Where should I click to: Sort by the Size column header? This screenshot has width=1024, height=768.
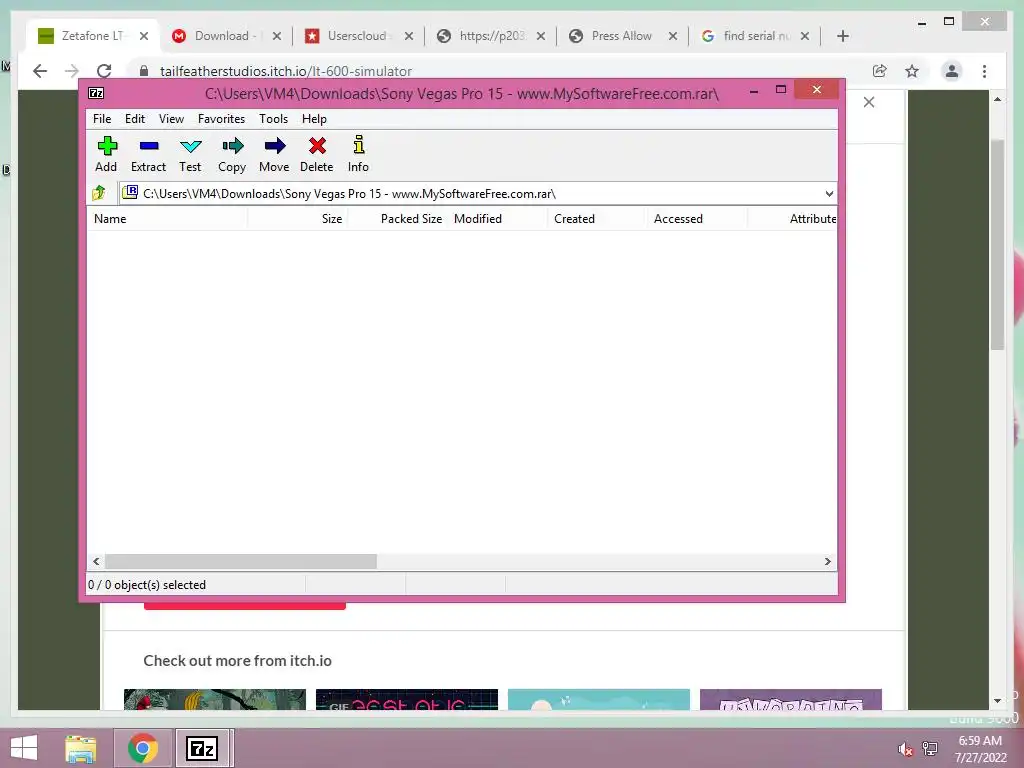click(x=298, y=219)
